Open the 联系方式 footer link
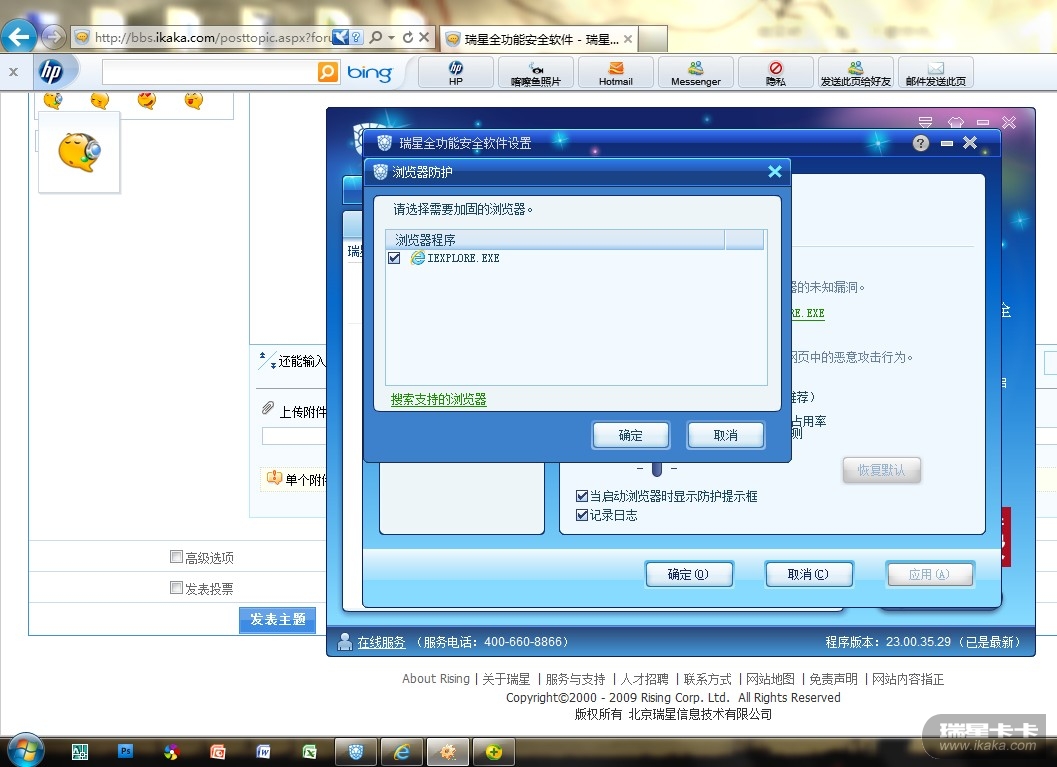 point(707,679)
